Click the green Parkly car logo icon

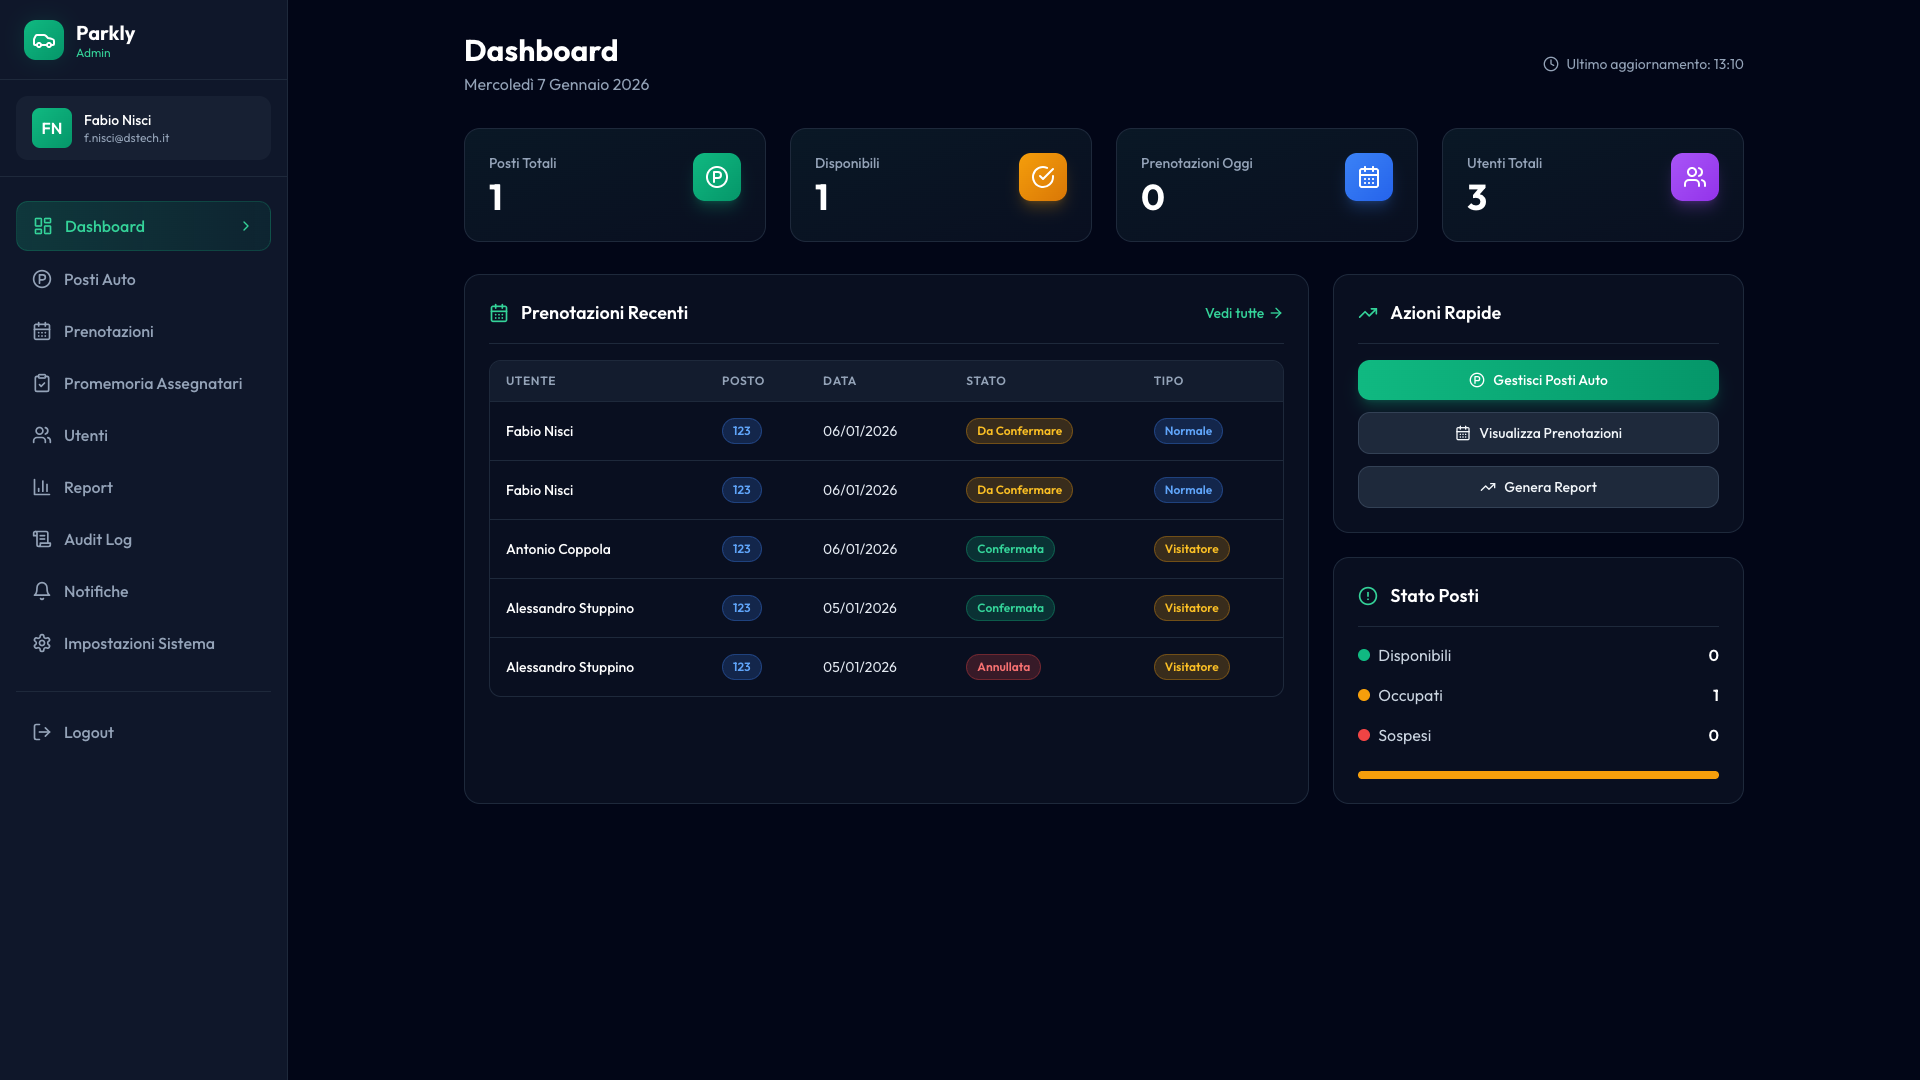(x=44, y=41)
